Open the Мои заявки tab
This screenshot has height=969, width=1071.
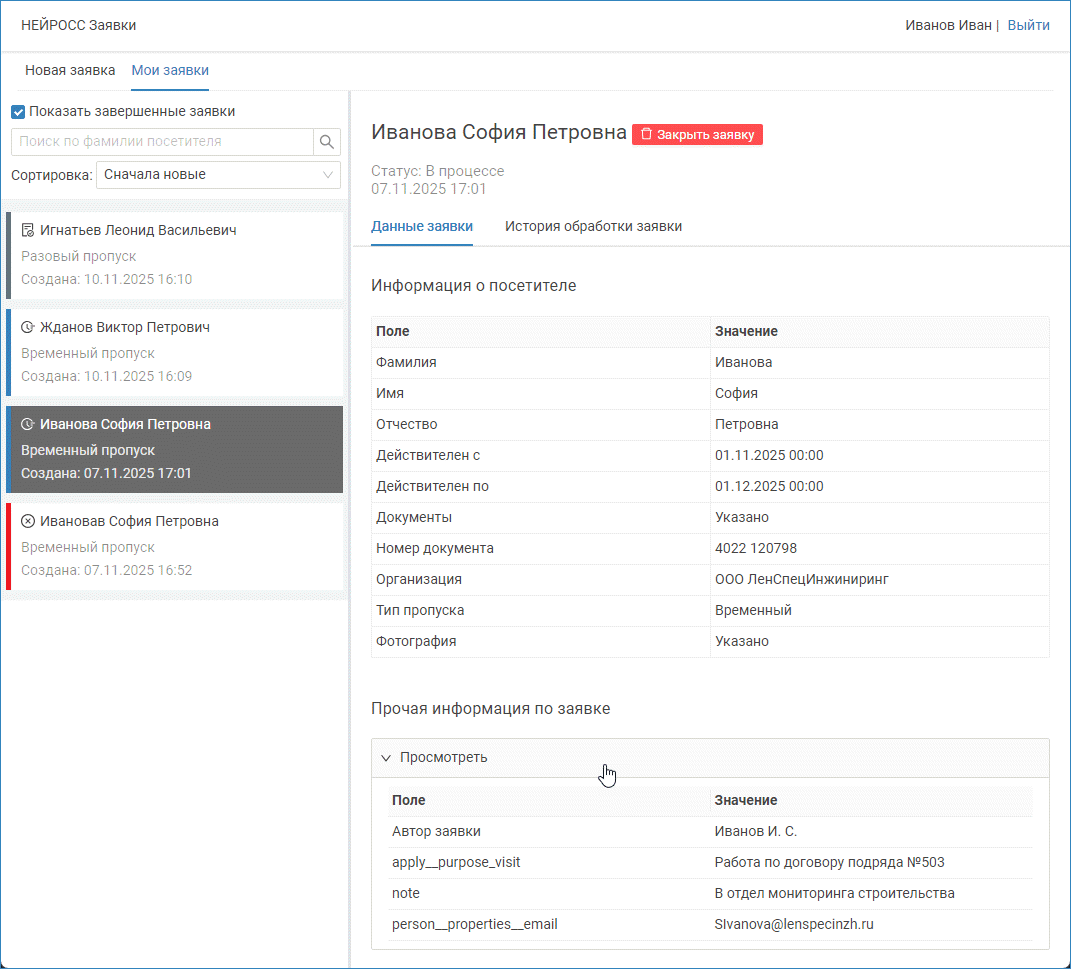pyautogui.click(x=170, y=70)
